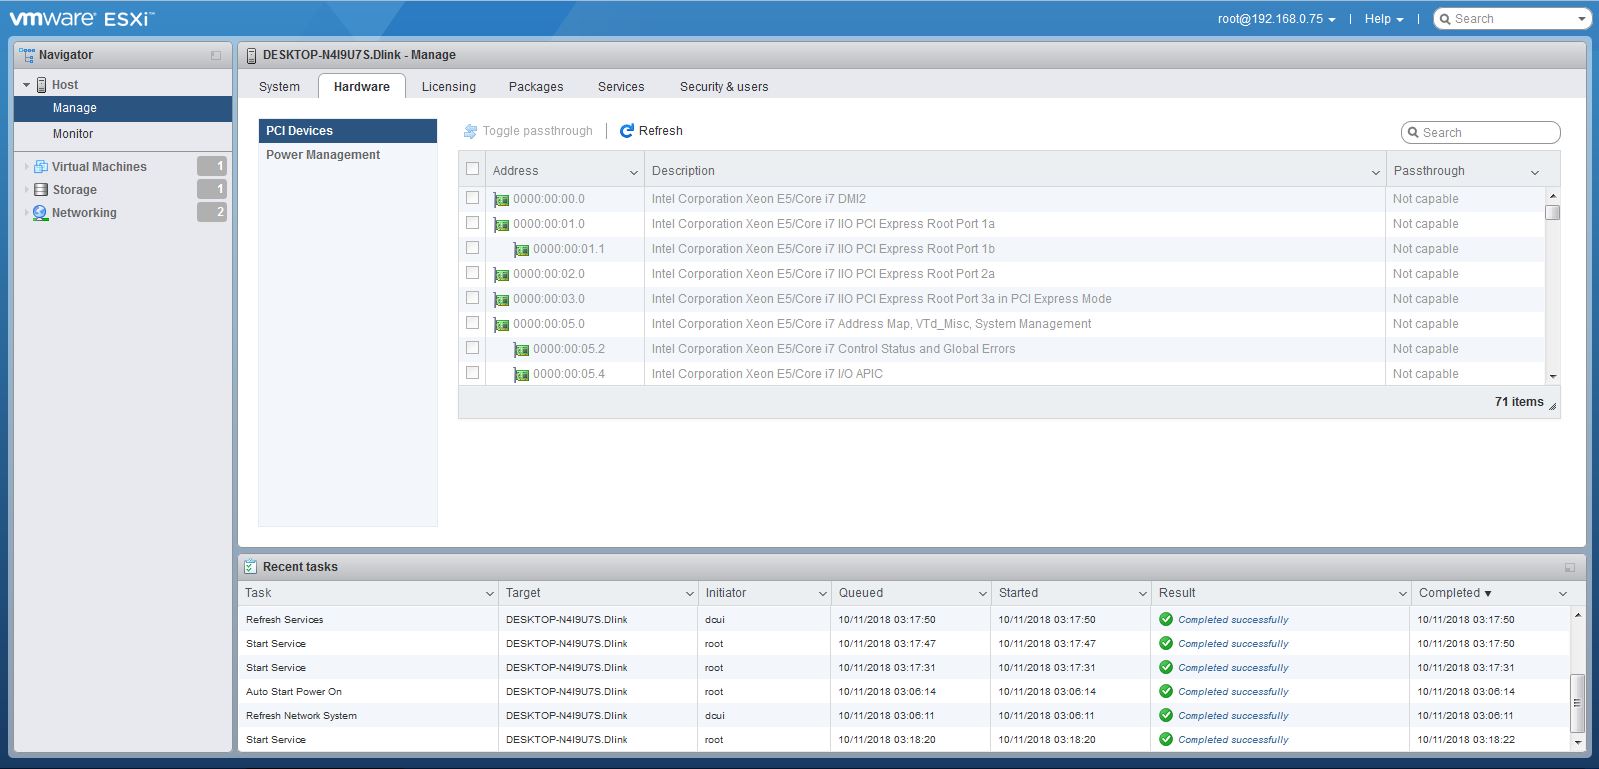
Task: Click the PCI card icon for 0000:00:05.2
Action: (x=522, y=349)
